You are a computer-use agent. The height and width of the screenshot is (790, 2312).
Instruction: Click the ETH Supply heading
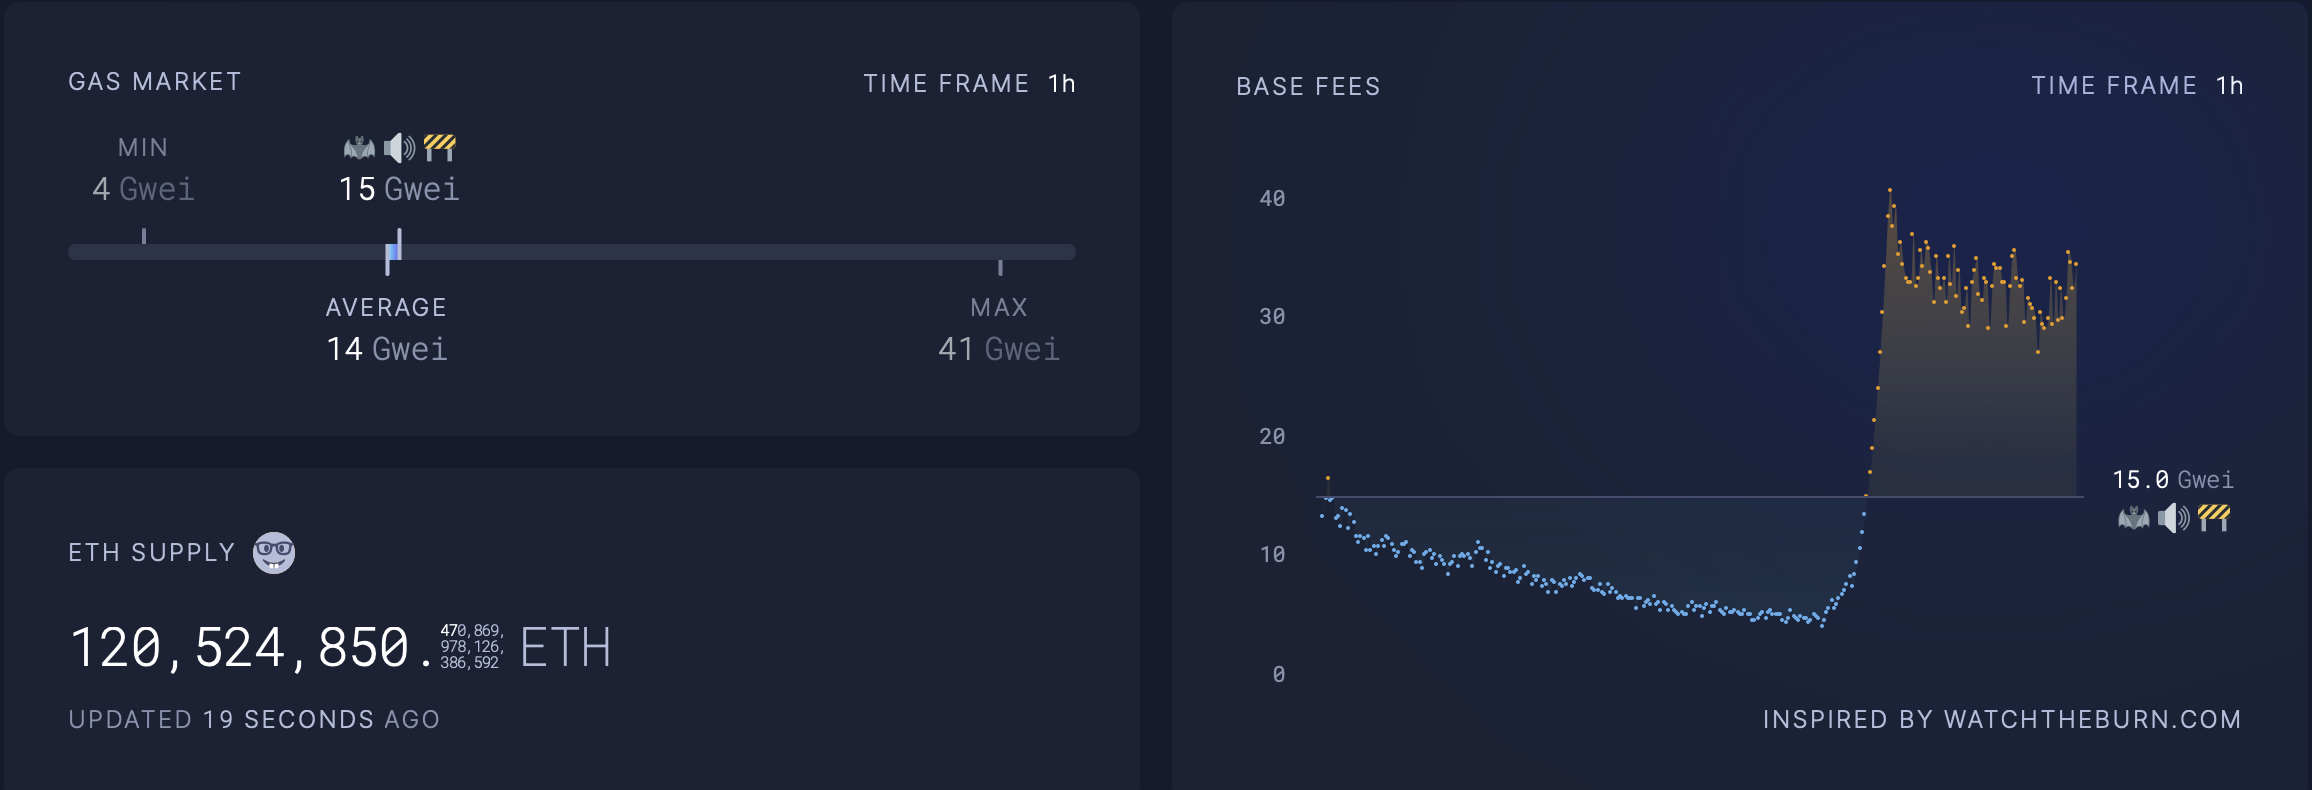[x=151, y=553]
